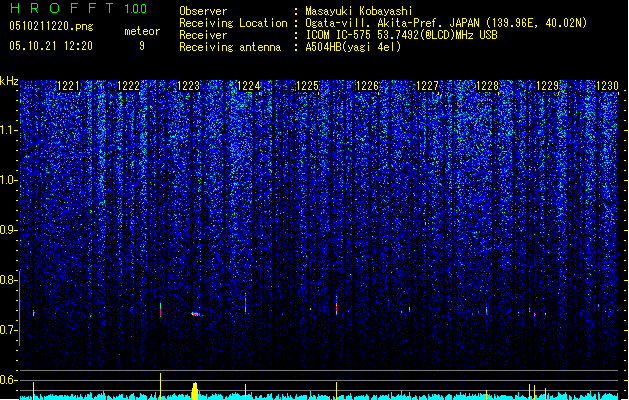This screenshot has width=629, height=400.
Task: Click the HROFFT program title text
Action: click(x=62, y=8)
